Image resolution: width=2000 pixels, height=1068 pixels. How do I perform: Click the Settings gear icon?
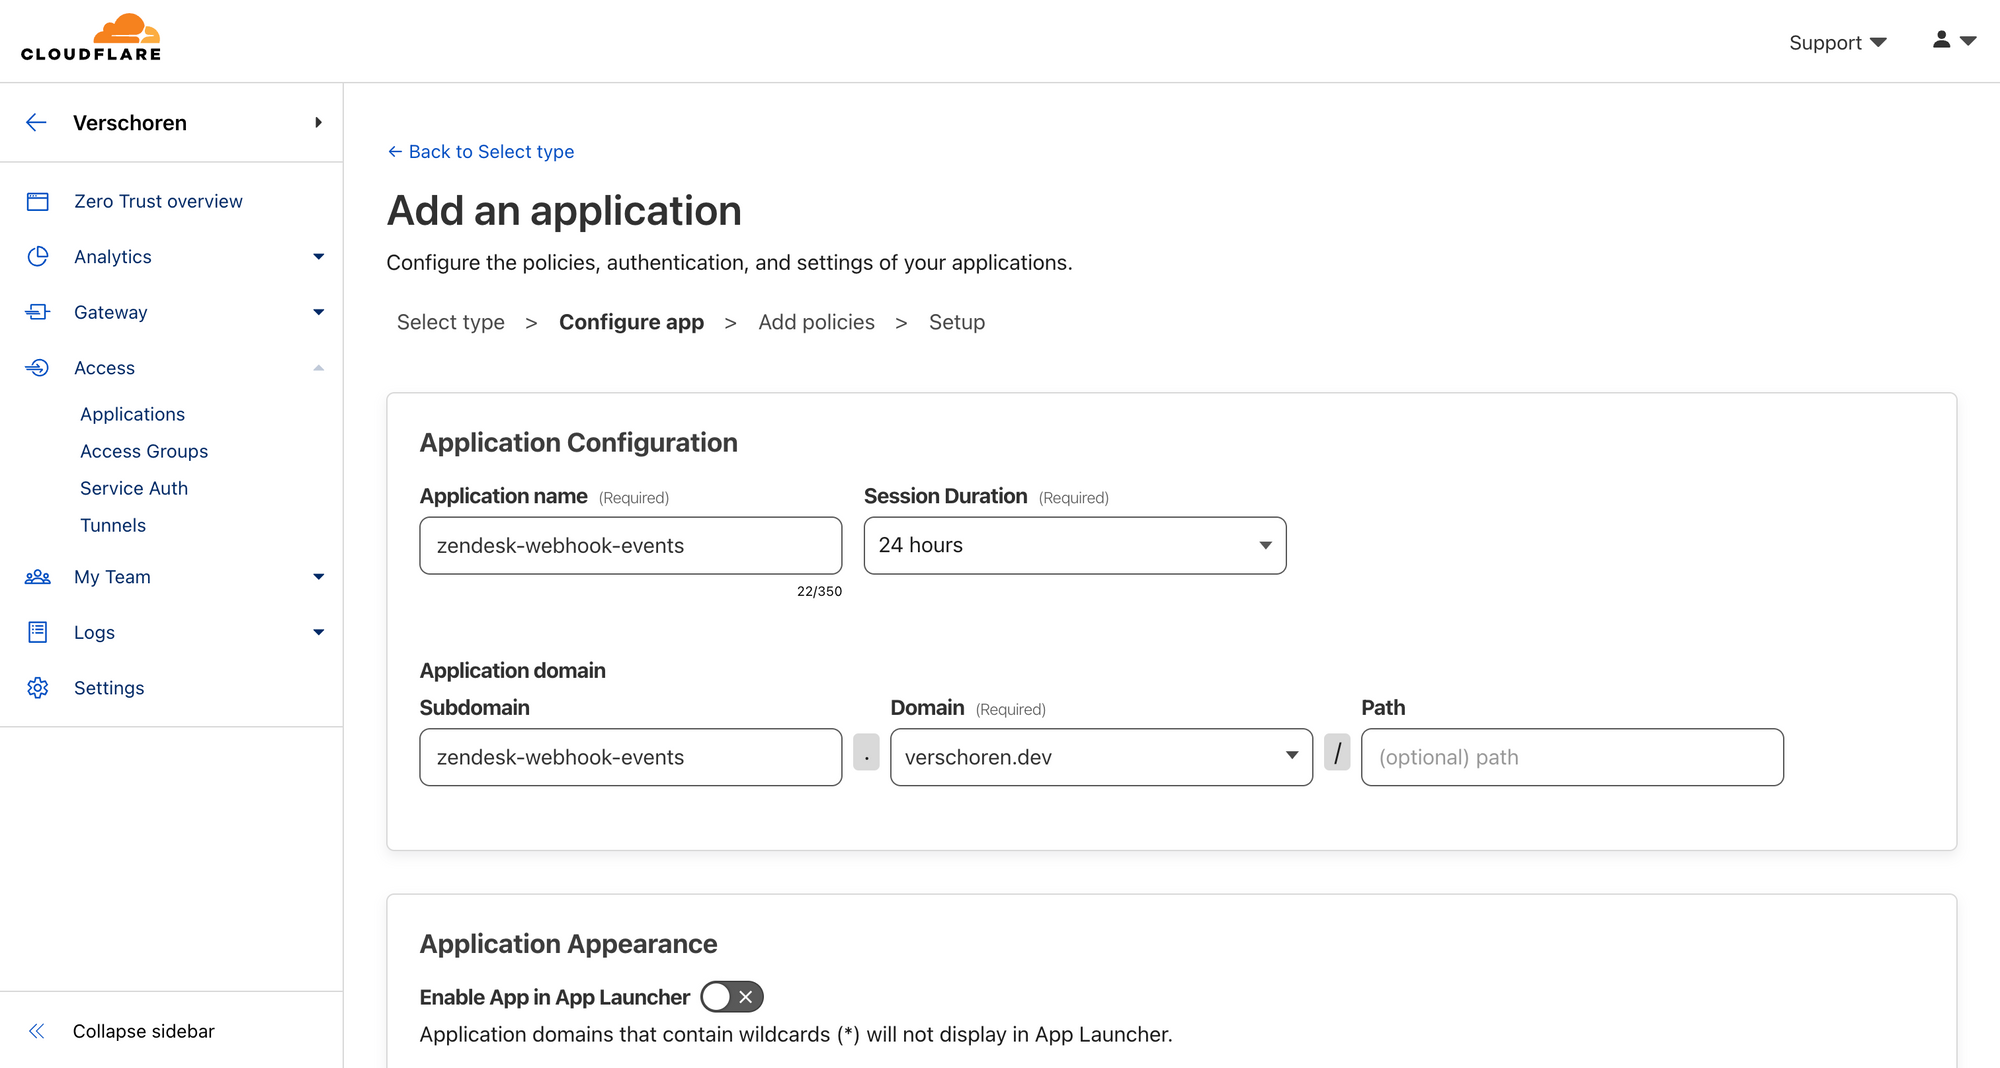(x=38, y=688)
